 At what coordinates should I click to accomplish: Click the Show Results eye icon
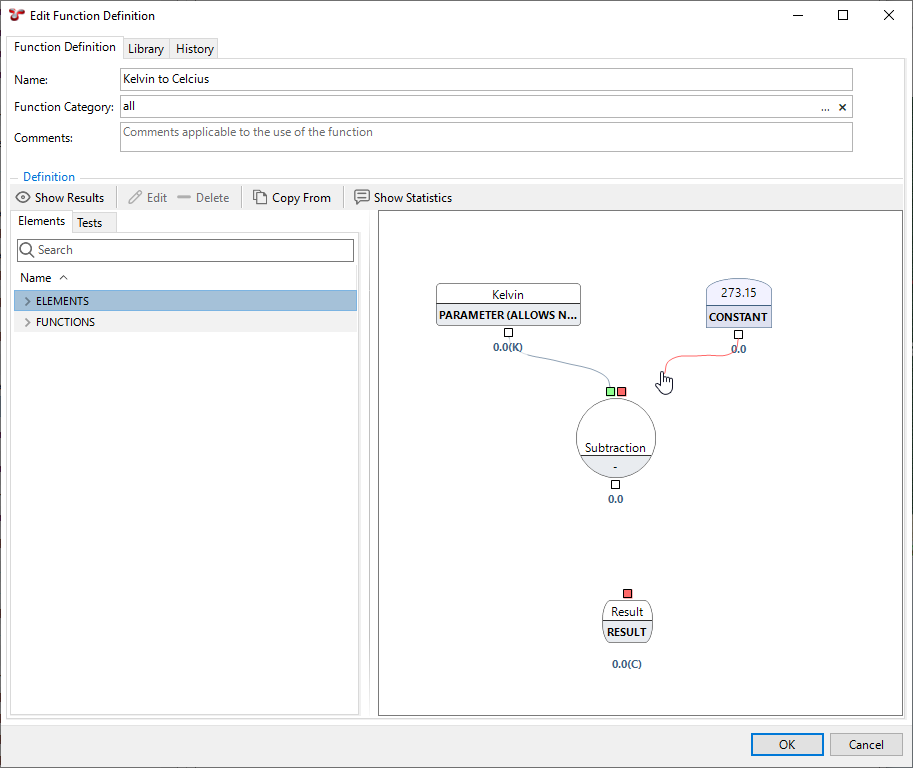point(23,198)
